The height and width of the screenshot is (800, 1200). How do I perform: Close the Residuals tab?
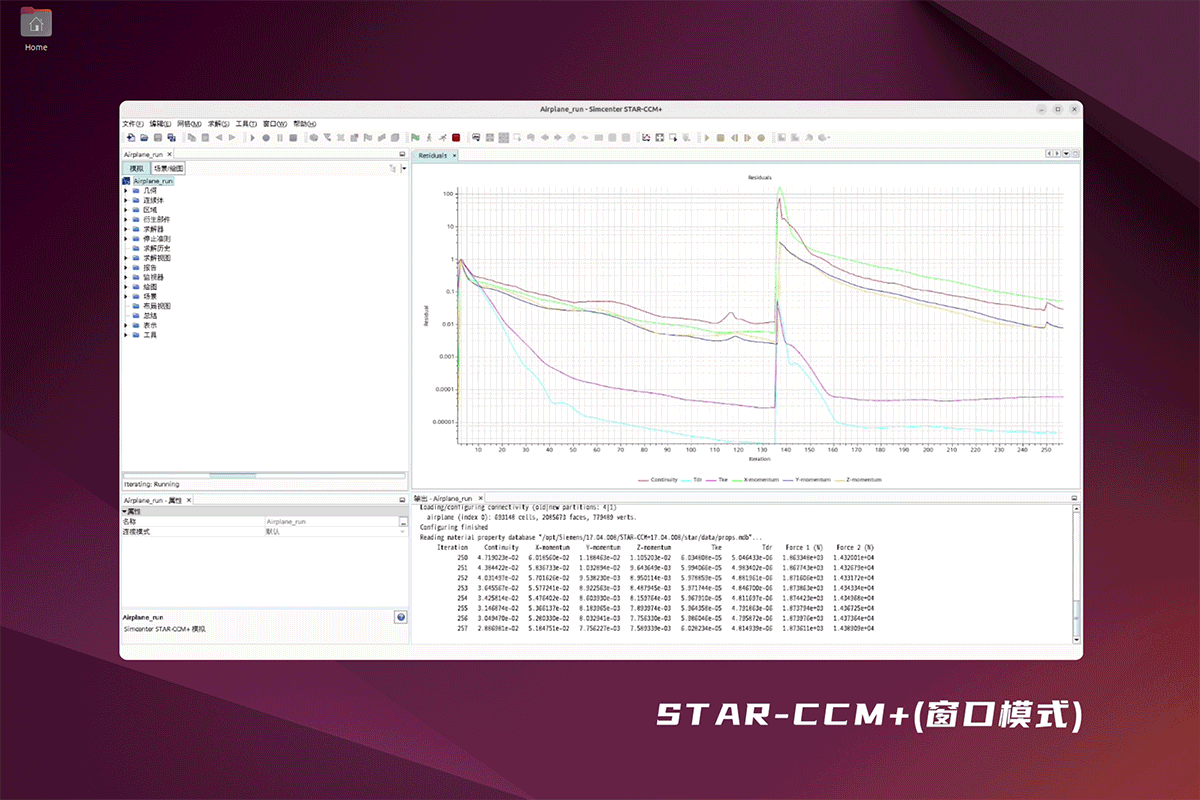(454, 155)
